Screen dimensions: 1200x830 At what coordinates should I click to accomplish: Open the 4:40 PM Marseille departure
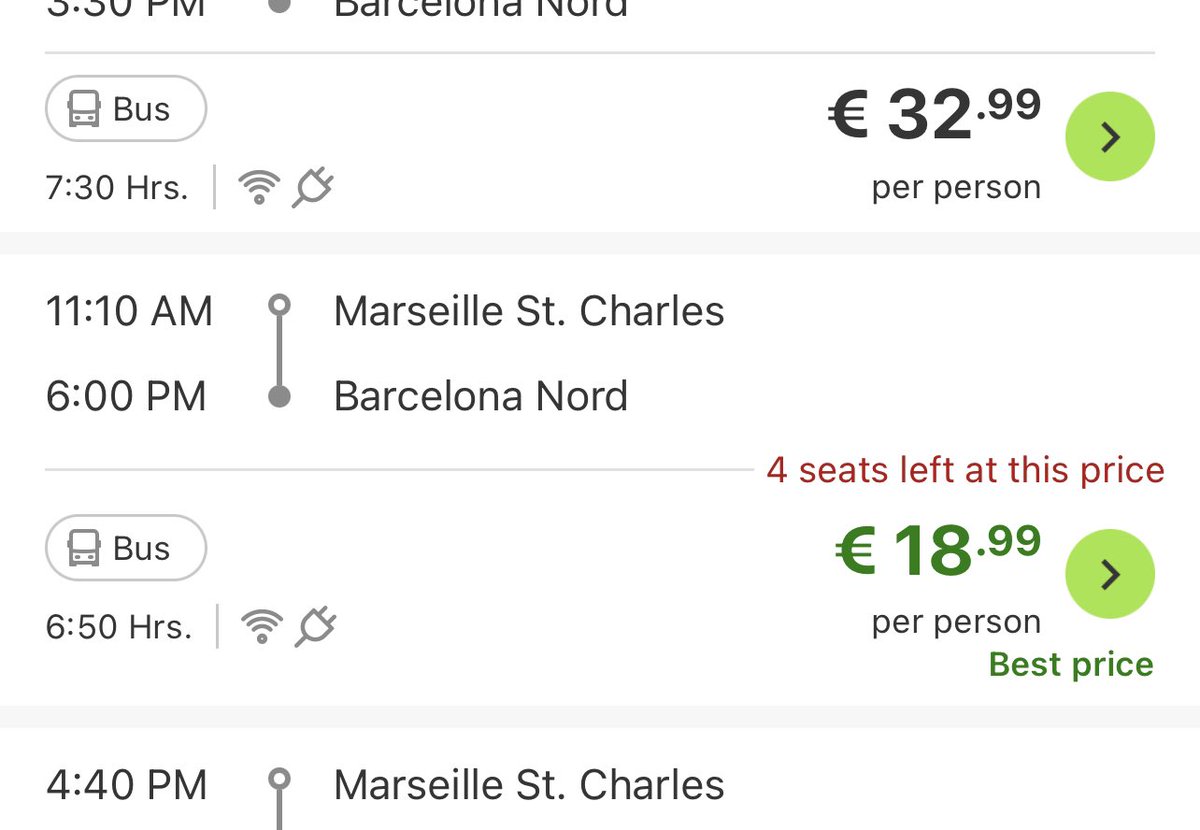tap(126, 785)
